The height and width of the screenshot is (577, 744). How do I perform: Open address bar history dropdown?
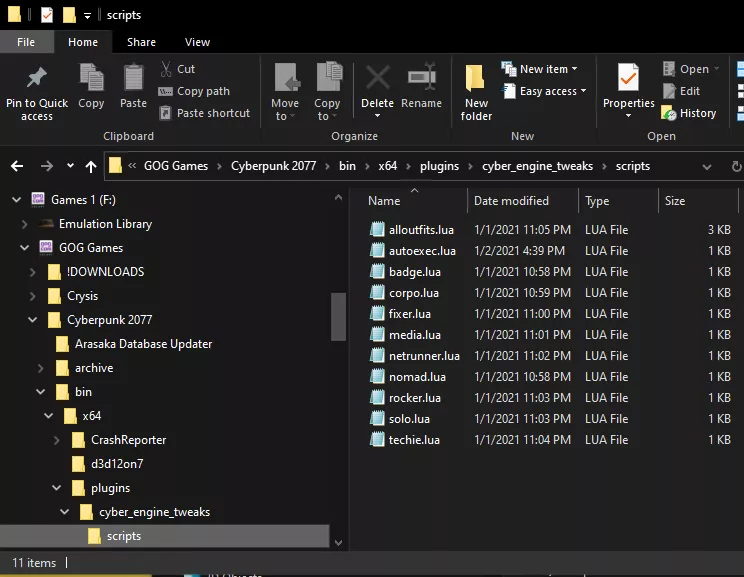point(707,167)
